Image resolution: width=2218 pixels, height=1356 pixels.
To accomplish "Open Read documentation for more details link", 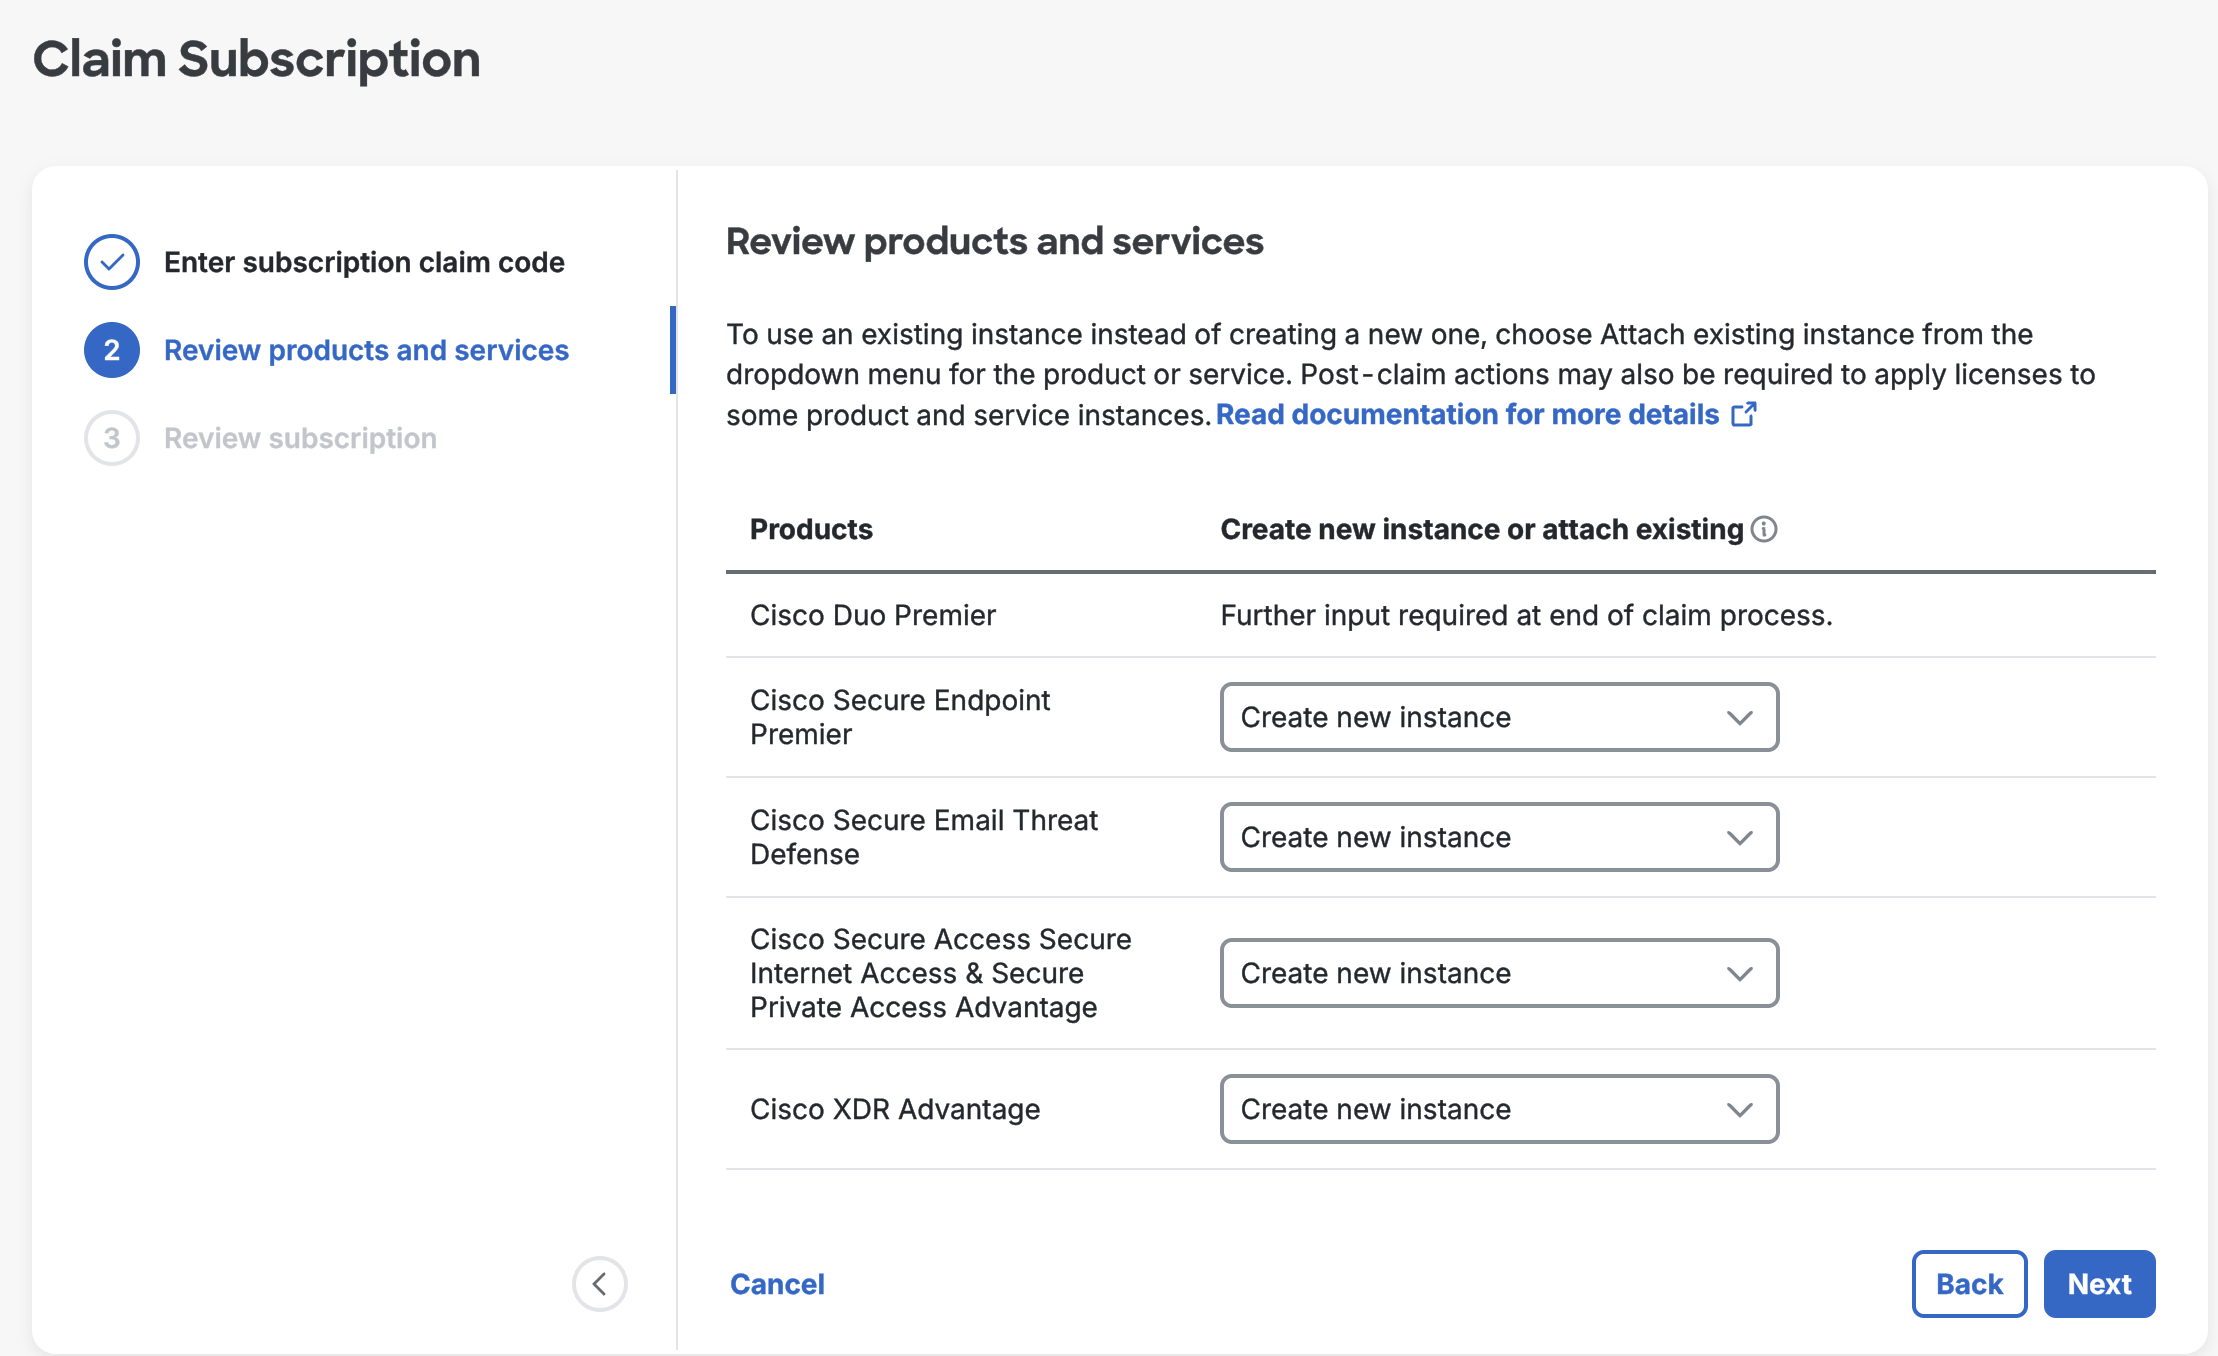I will (1467, 414).
